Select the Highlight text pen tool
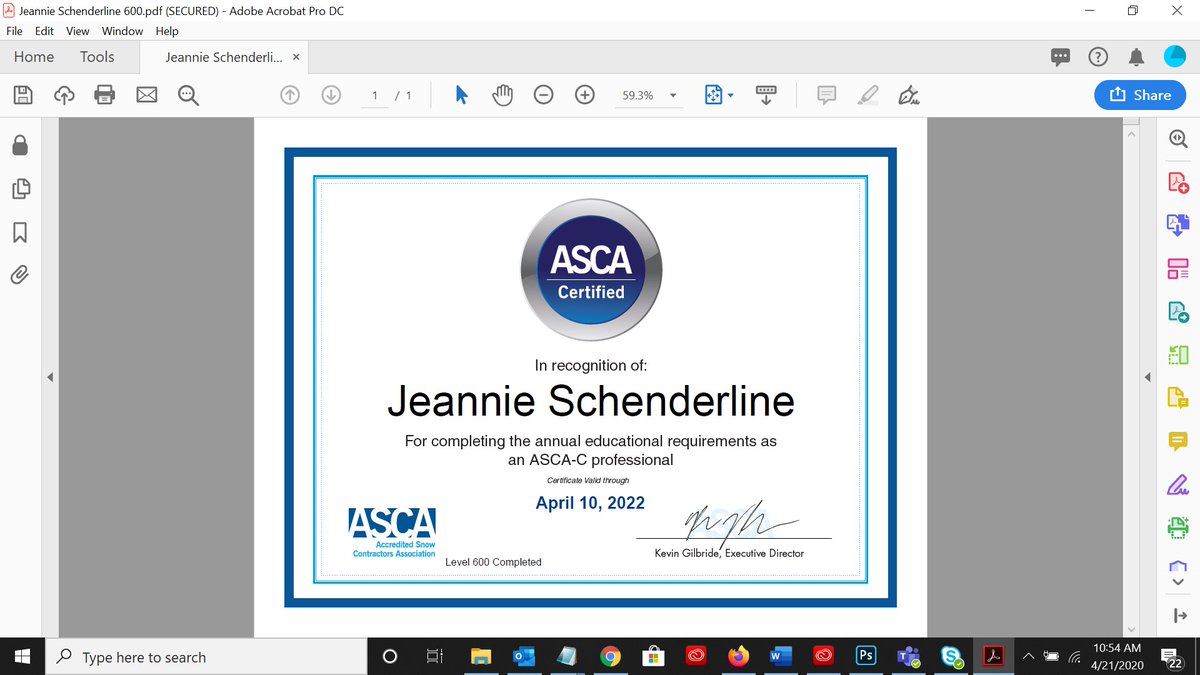 tap(868, 95)
